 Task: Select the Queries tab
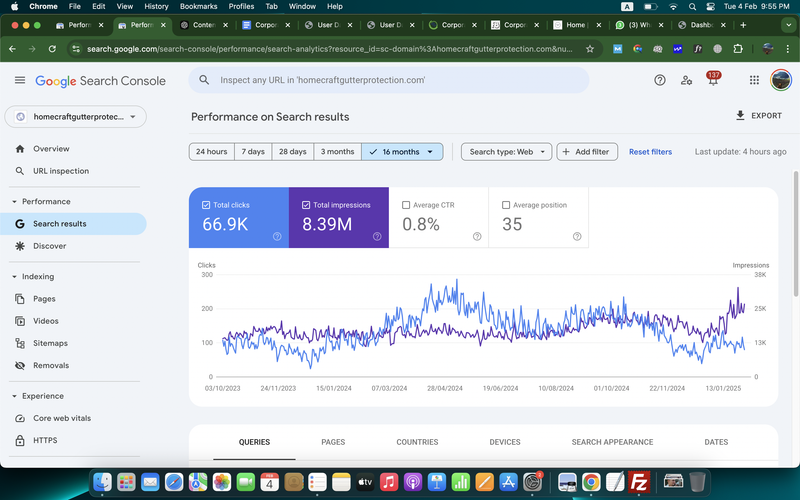pos(254,442)
